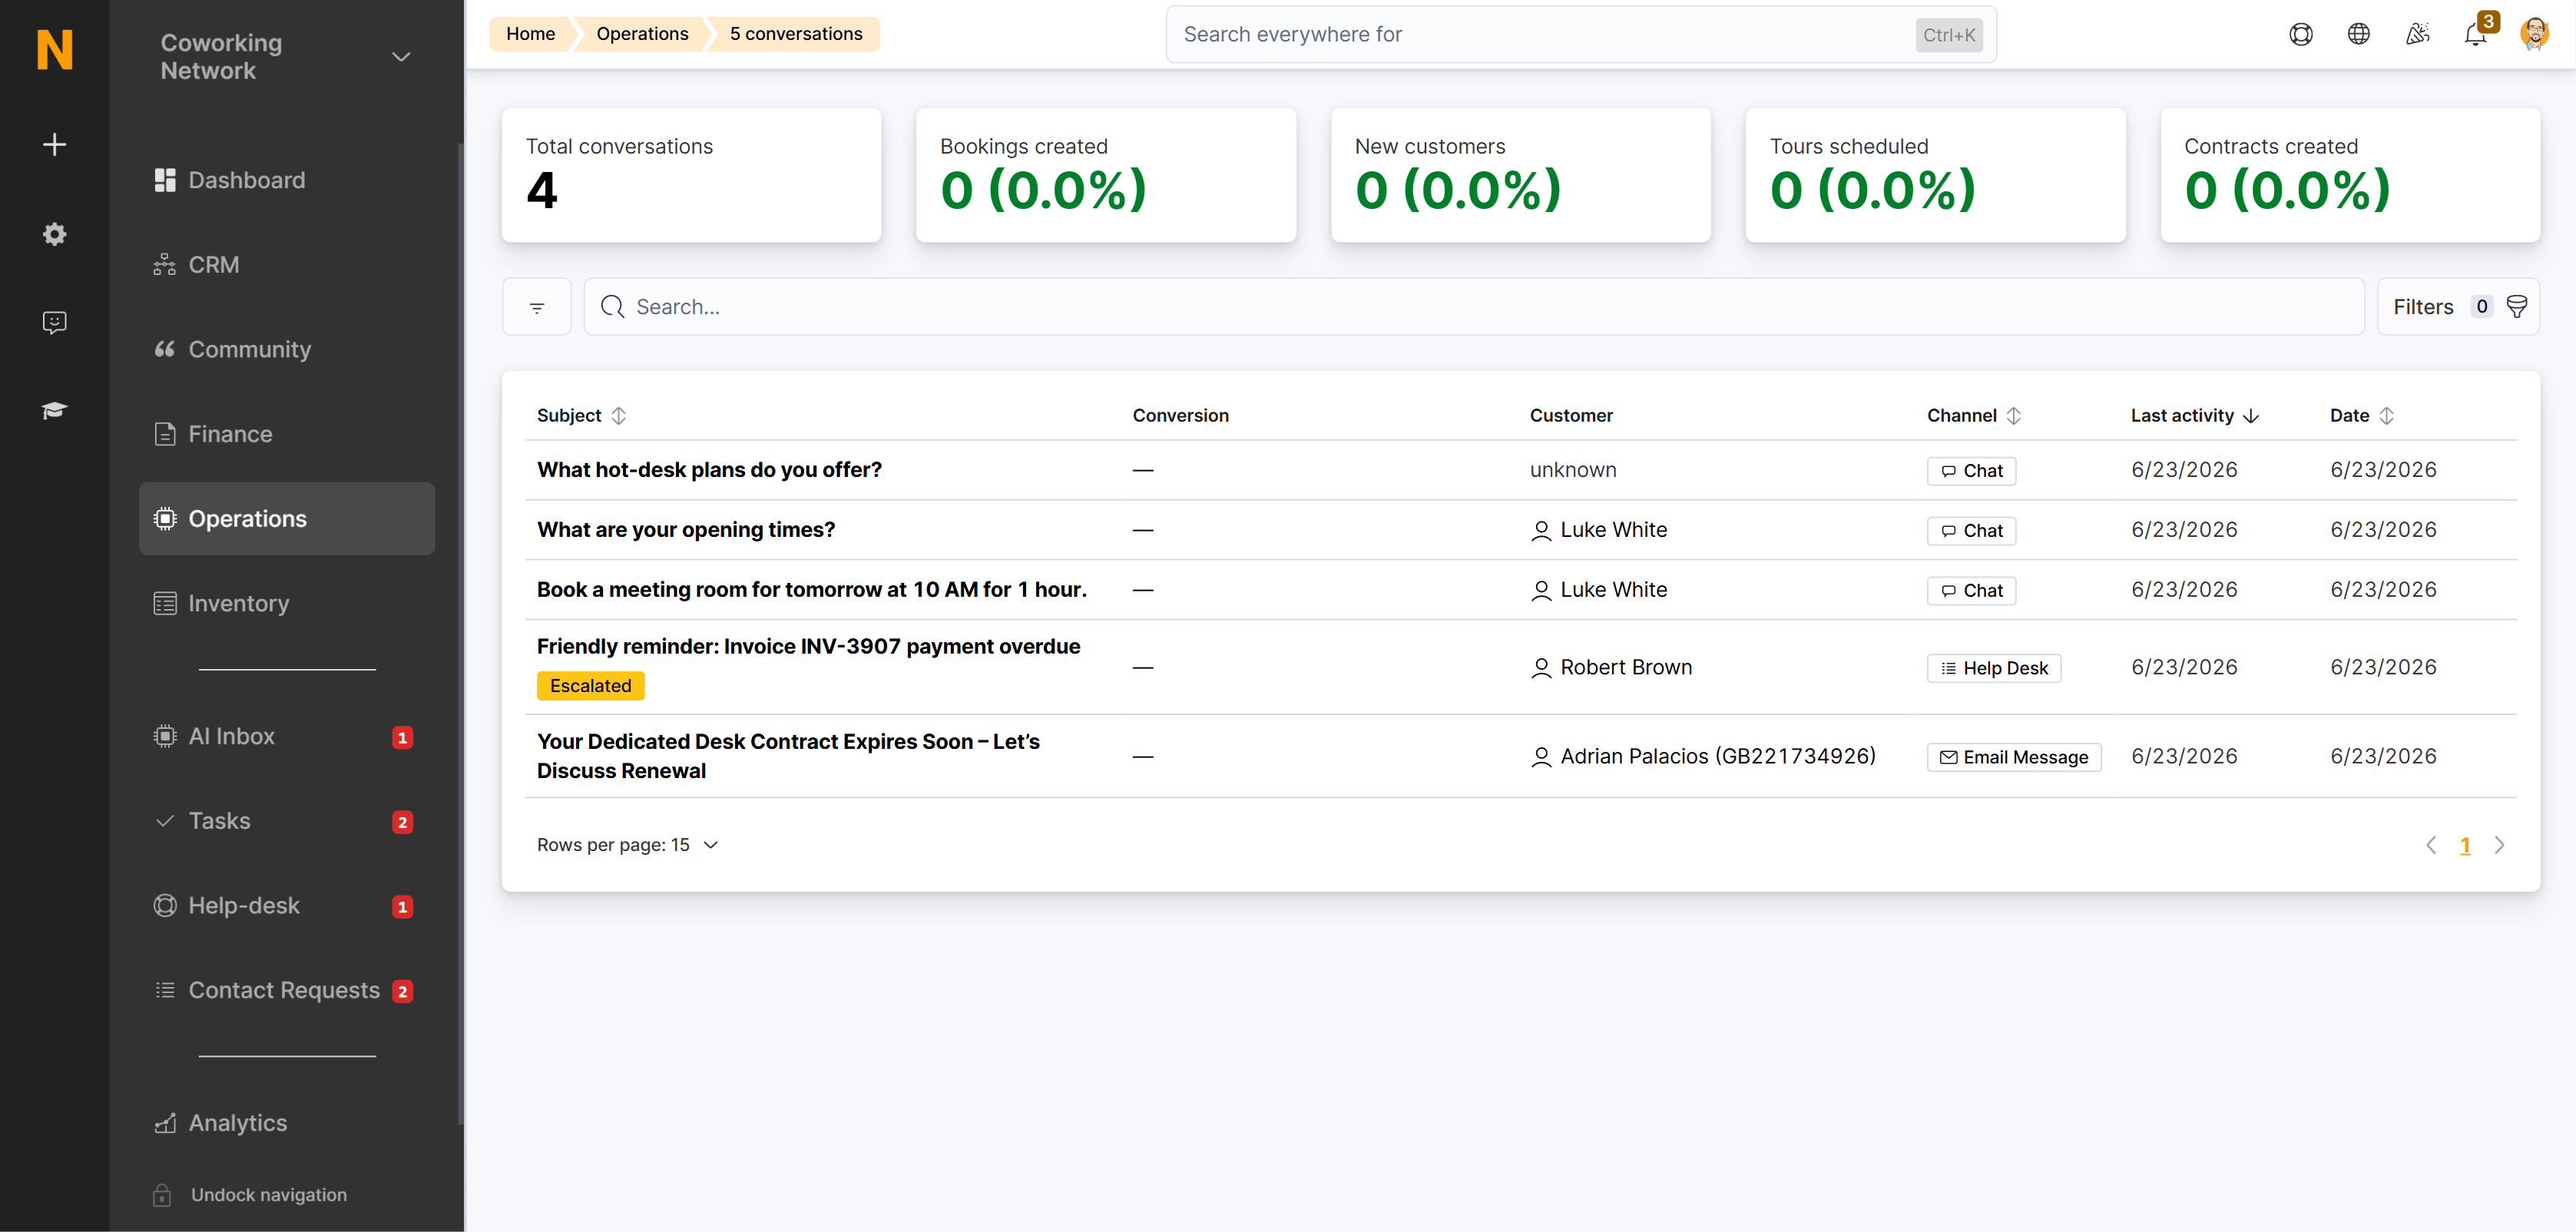Click the Tours scheduled card

click(1935, 175)
